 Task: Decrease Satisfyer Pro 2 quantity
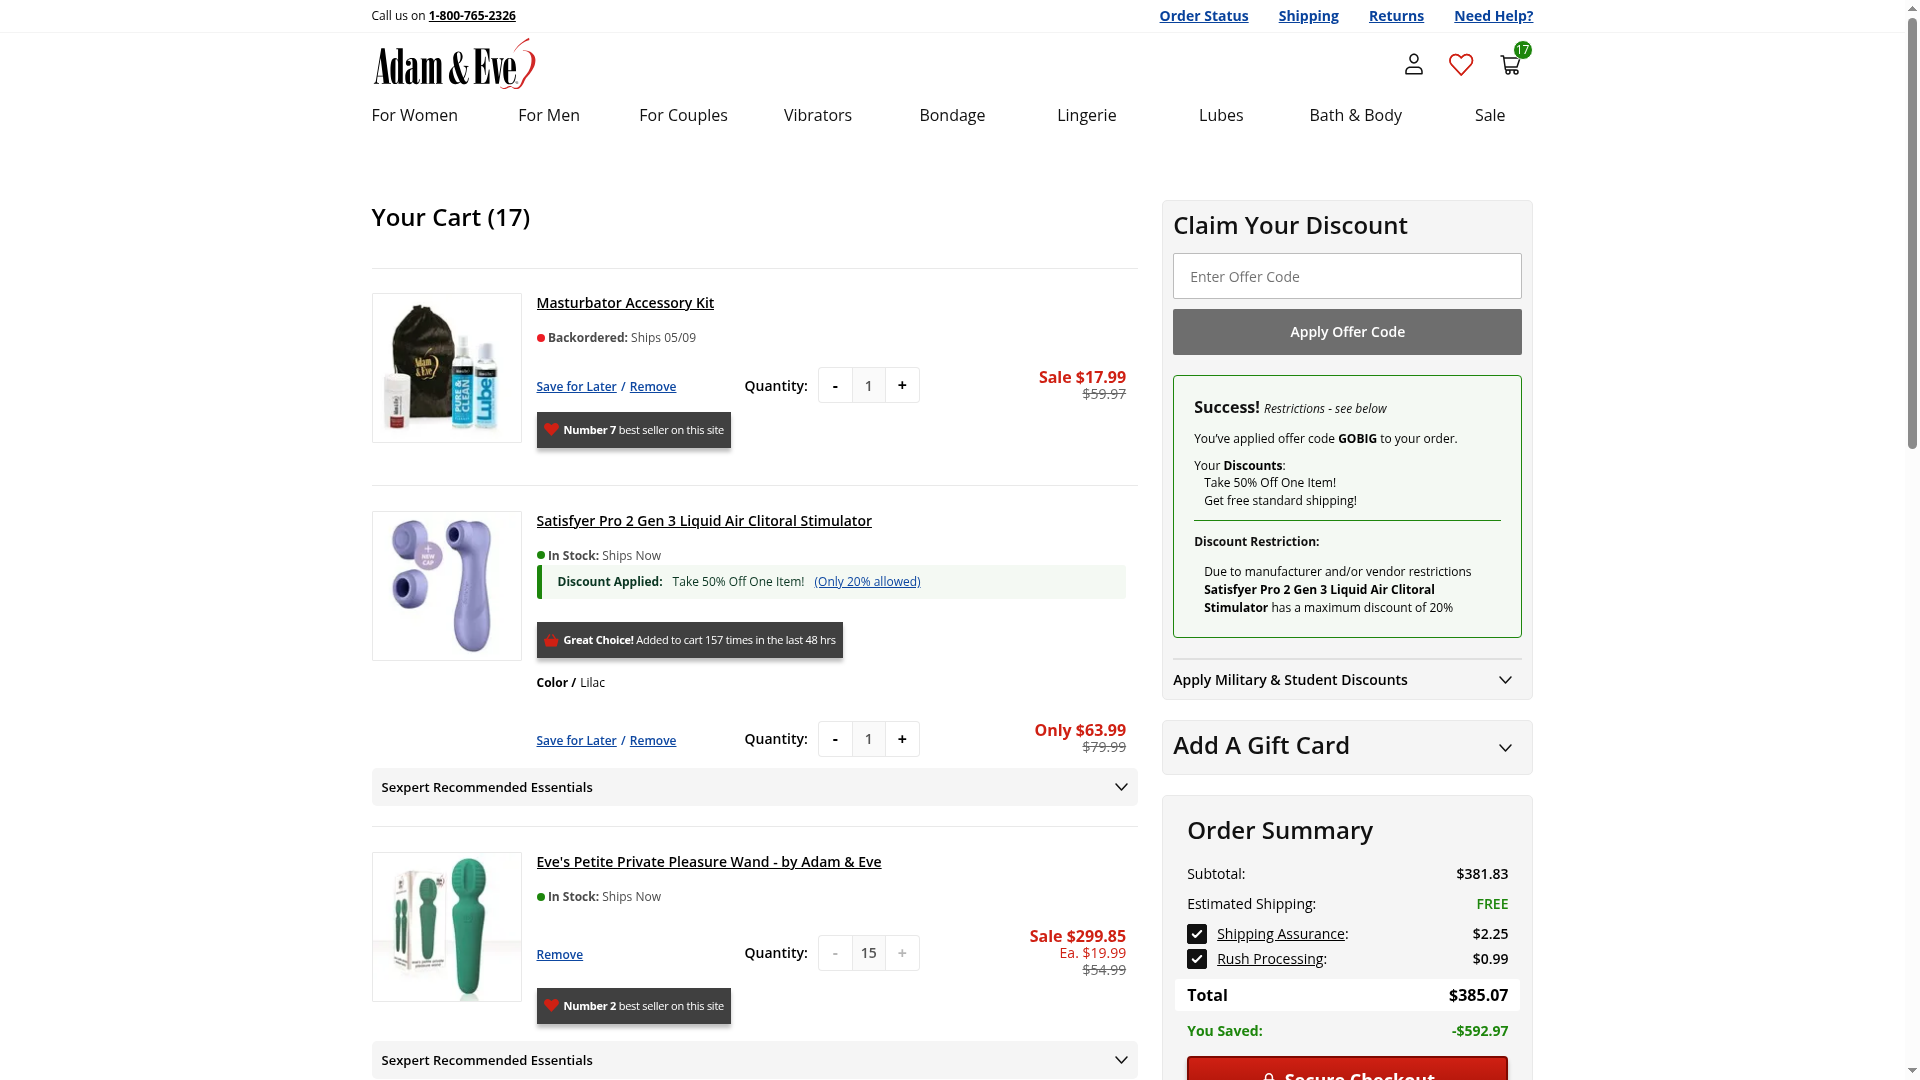pos(835,739)
